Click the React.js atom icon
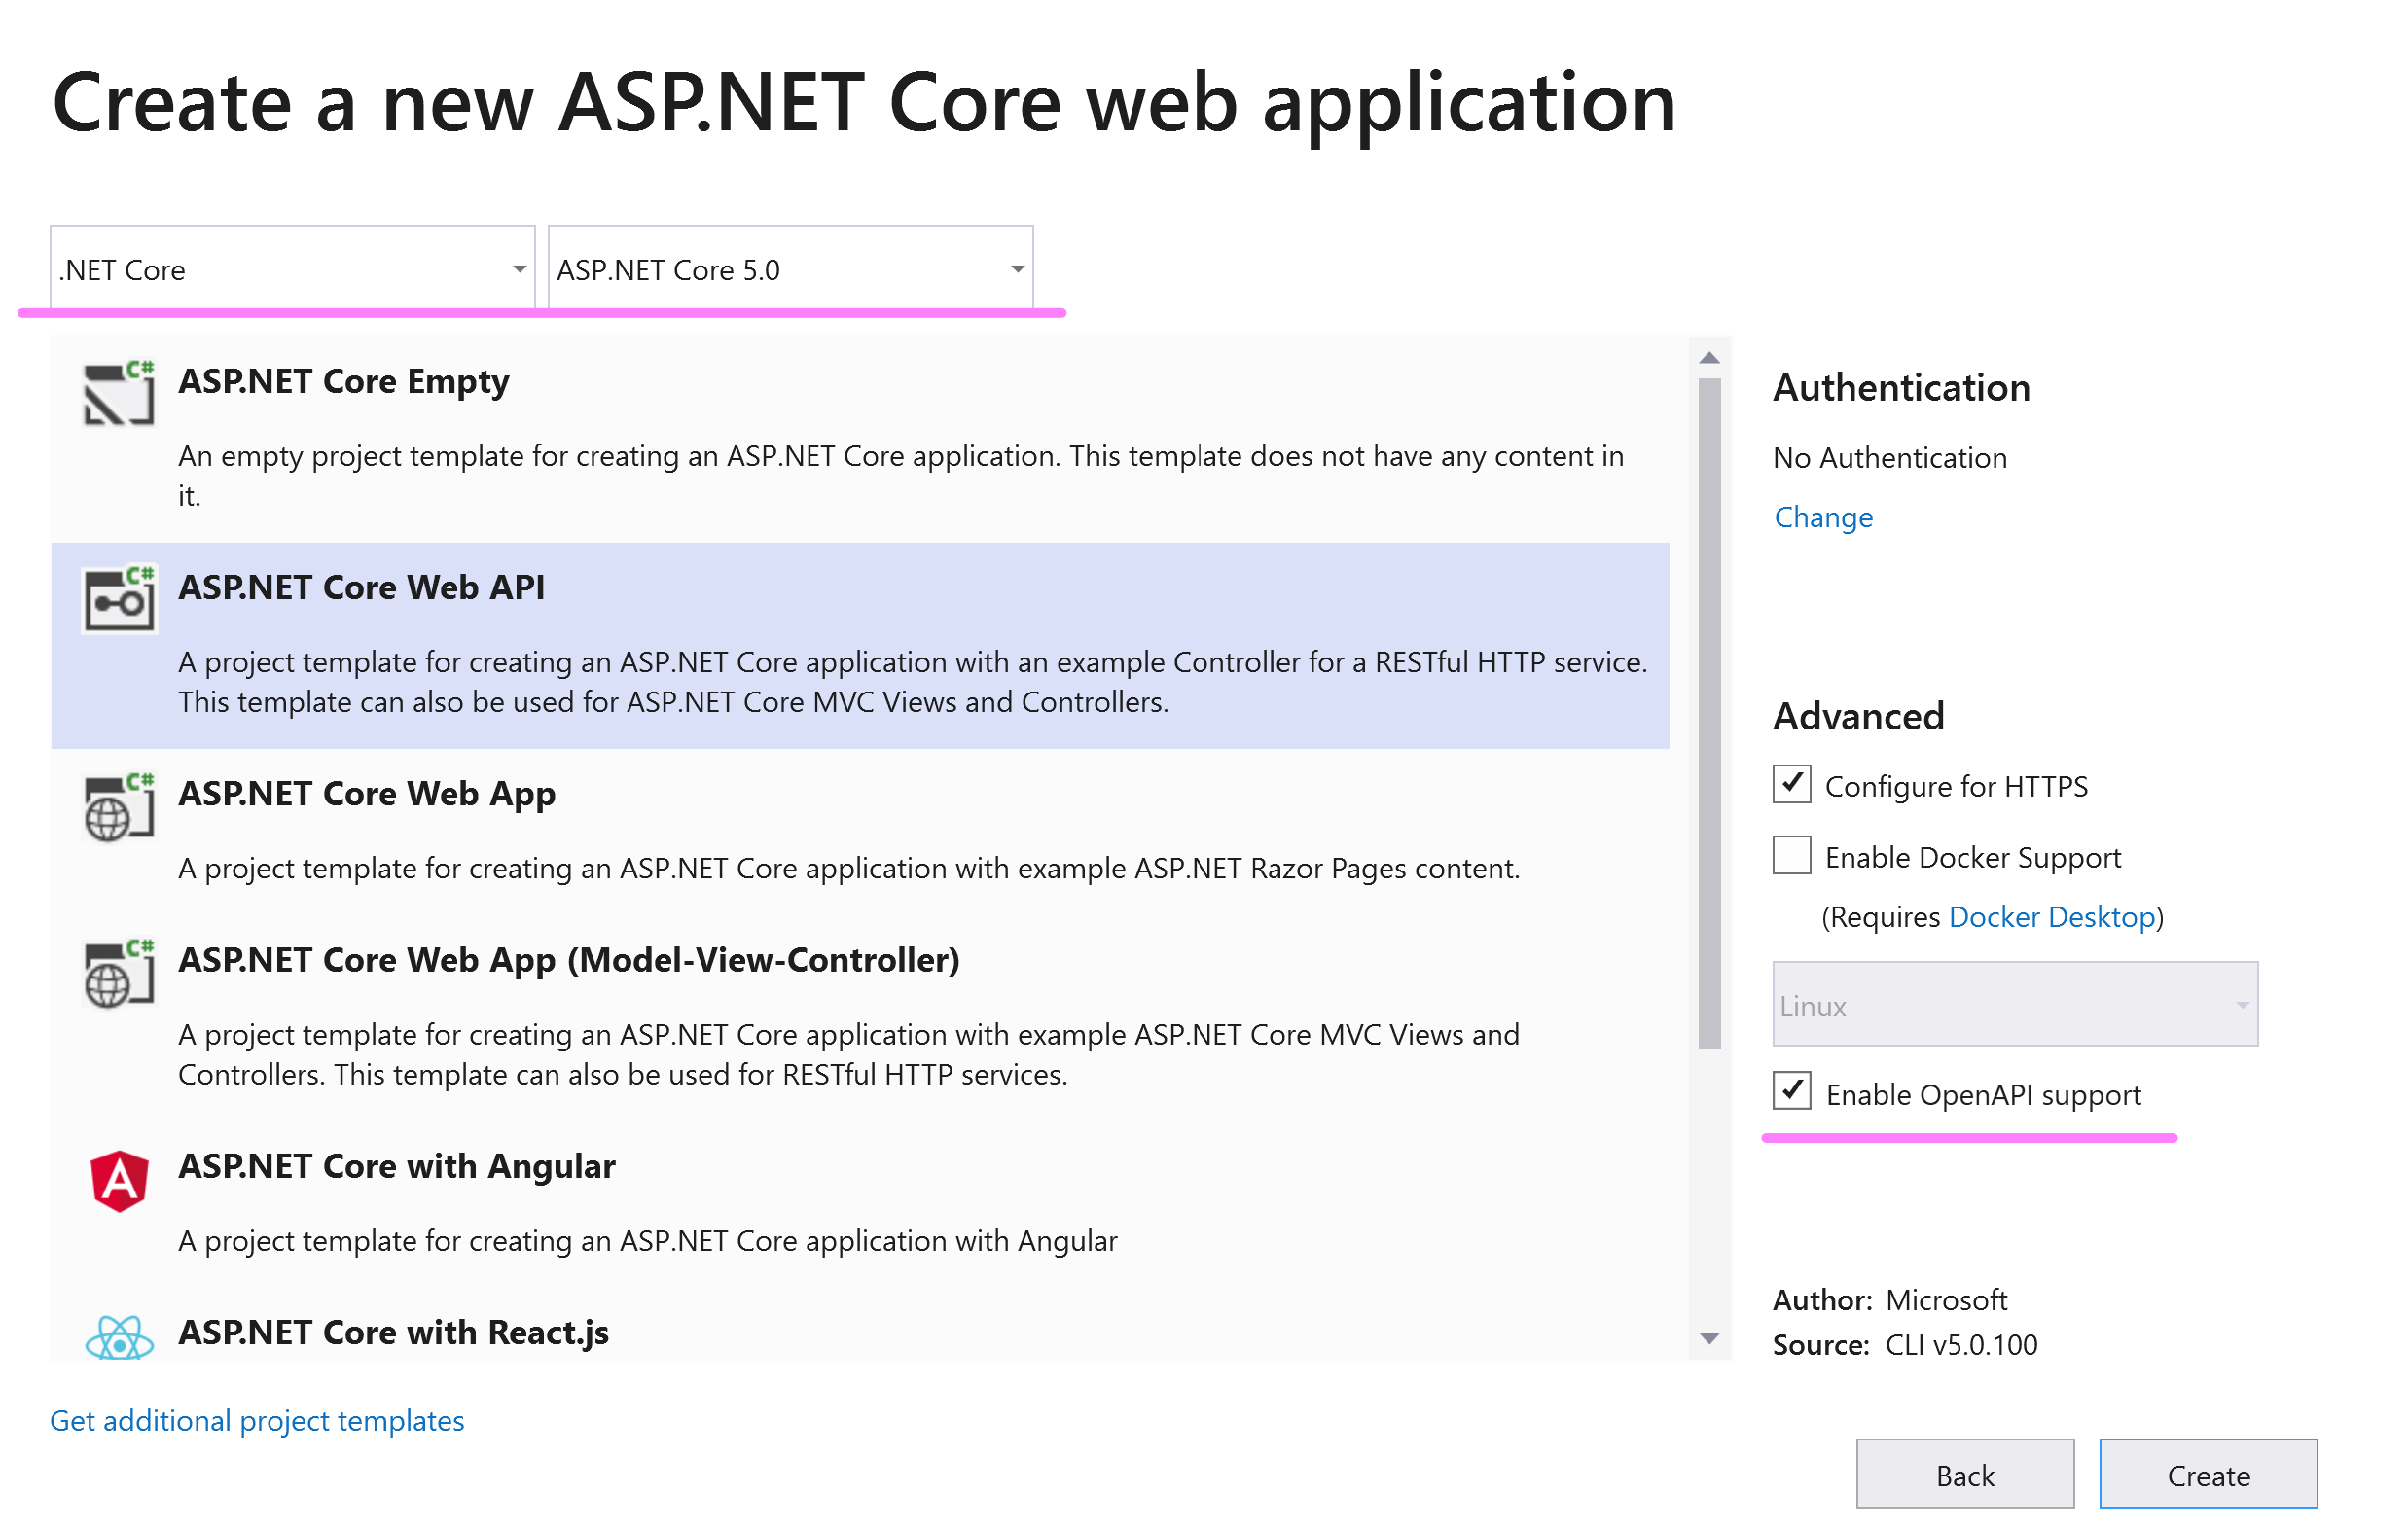 [x=119, y=1337]
